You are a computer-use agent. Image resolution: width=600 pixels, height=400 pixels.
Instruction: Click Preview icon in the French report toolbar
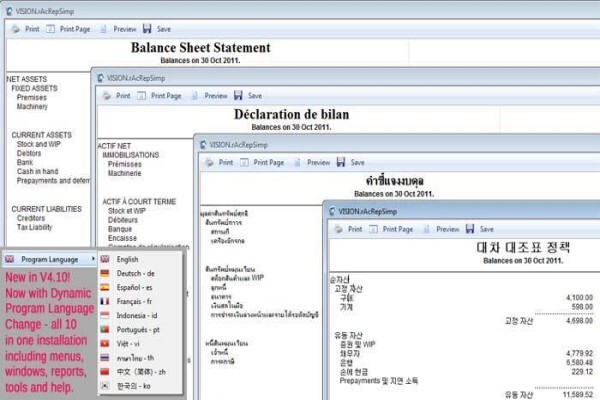point(194,96)
